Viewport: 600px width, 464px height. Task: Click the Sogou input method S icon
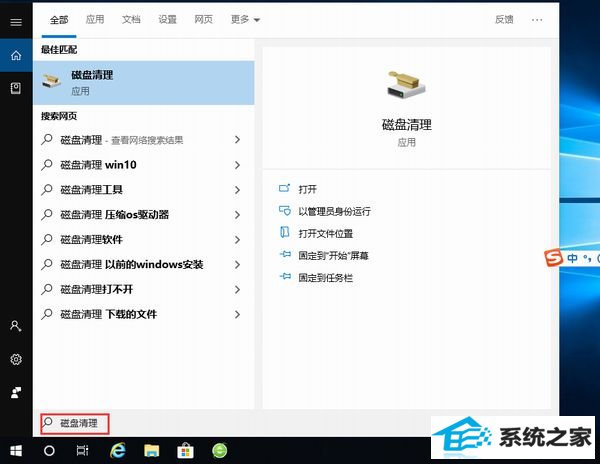pyautogui.click(x=553, y=257)
